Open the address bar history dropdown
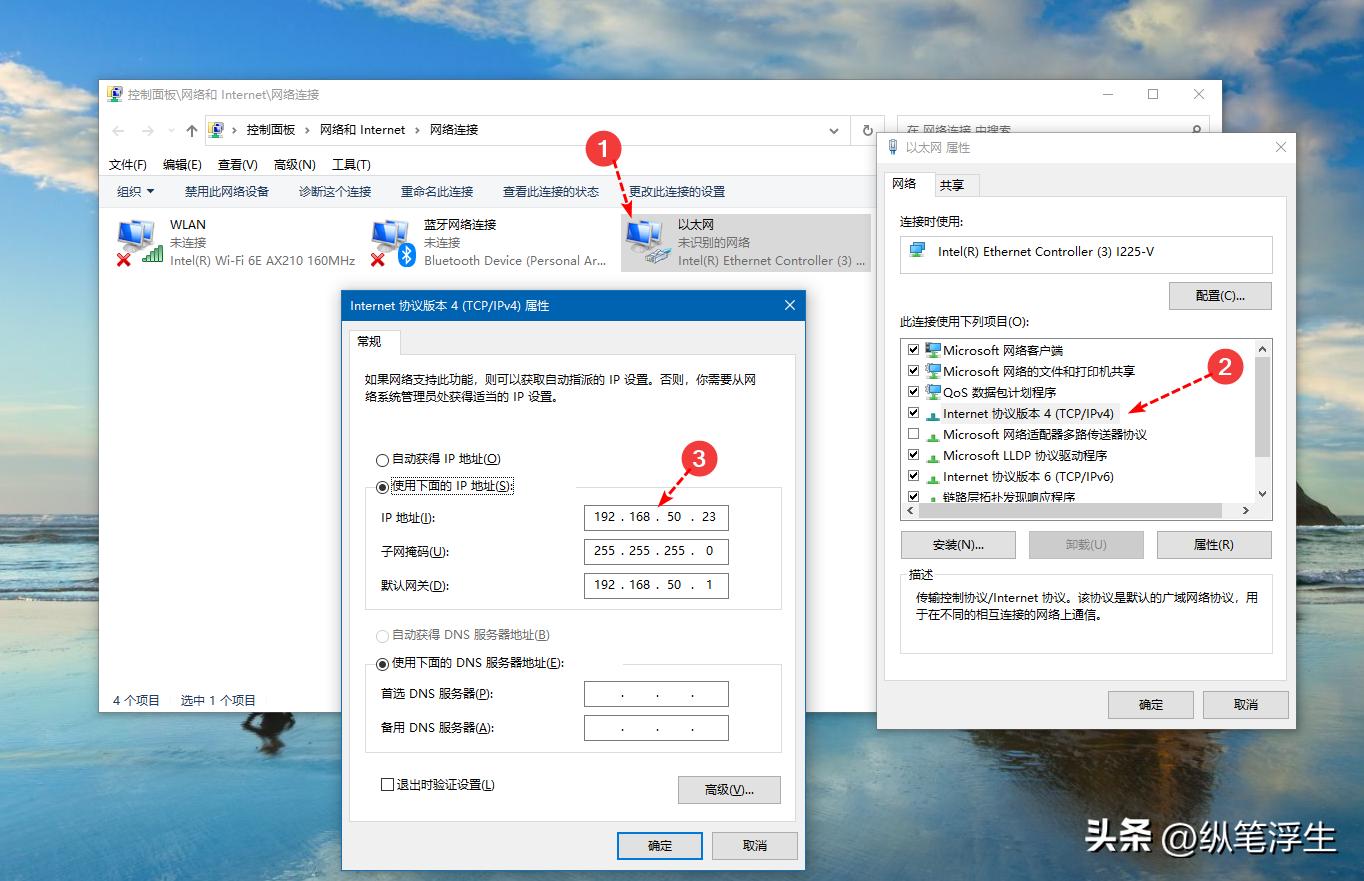1364x881 pixels. pos(833,130)
